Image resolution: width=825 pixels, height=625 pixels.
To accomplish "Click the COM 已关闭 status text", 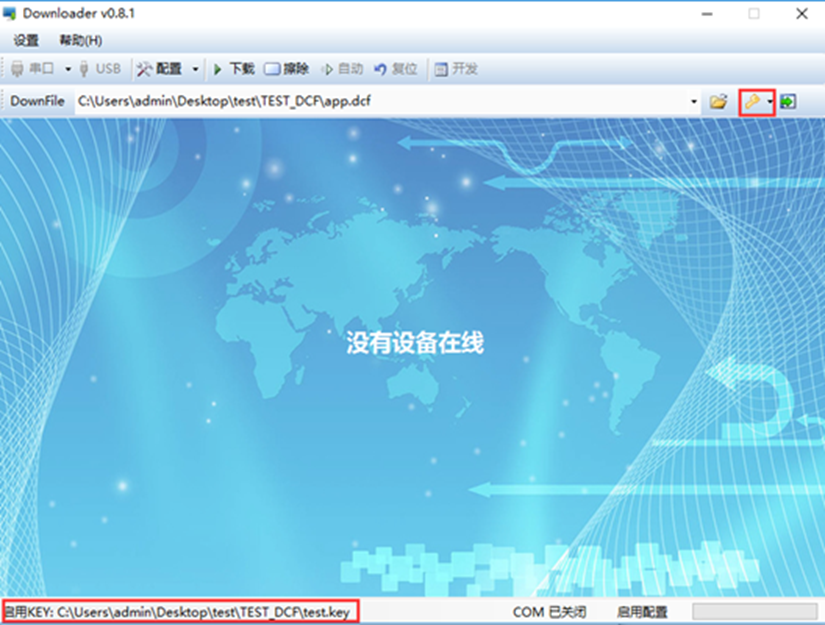I will [x=549, y=612].
